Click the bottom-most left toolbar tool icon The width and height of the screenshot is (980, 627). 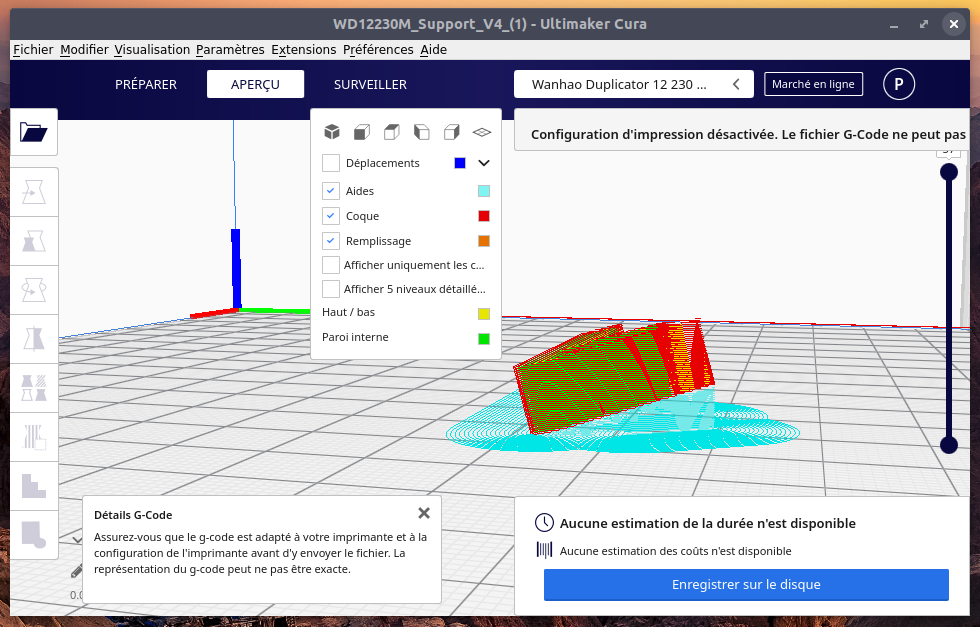pos(34,534)
